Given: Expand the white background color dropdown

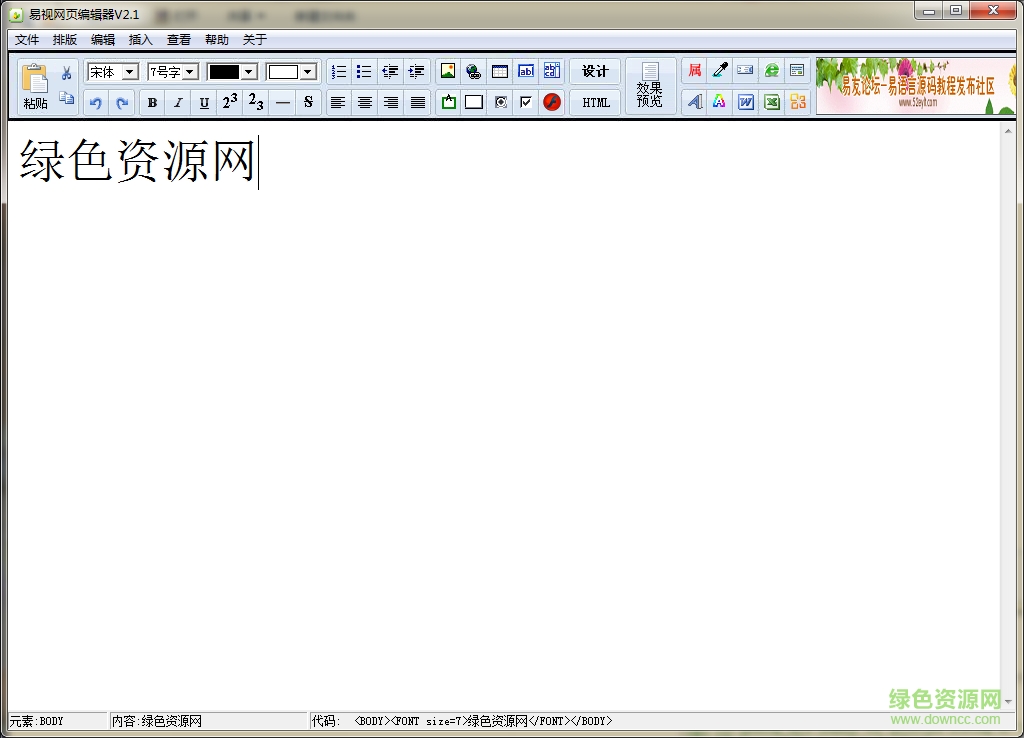Looking at the screenshot, I should coord(308,72).
